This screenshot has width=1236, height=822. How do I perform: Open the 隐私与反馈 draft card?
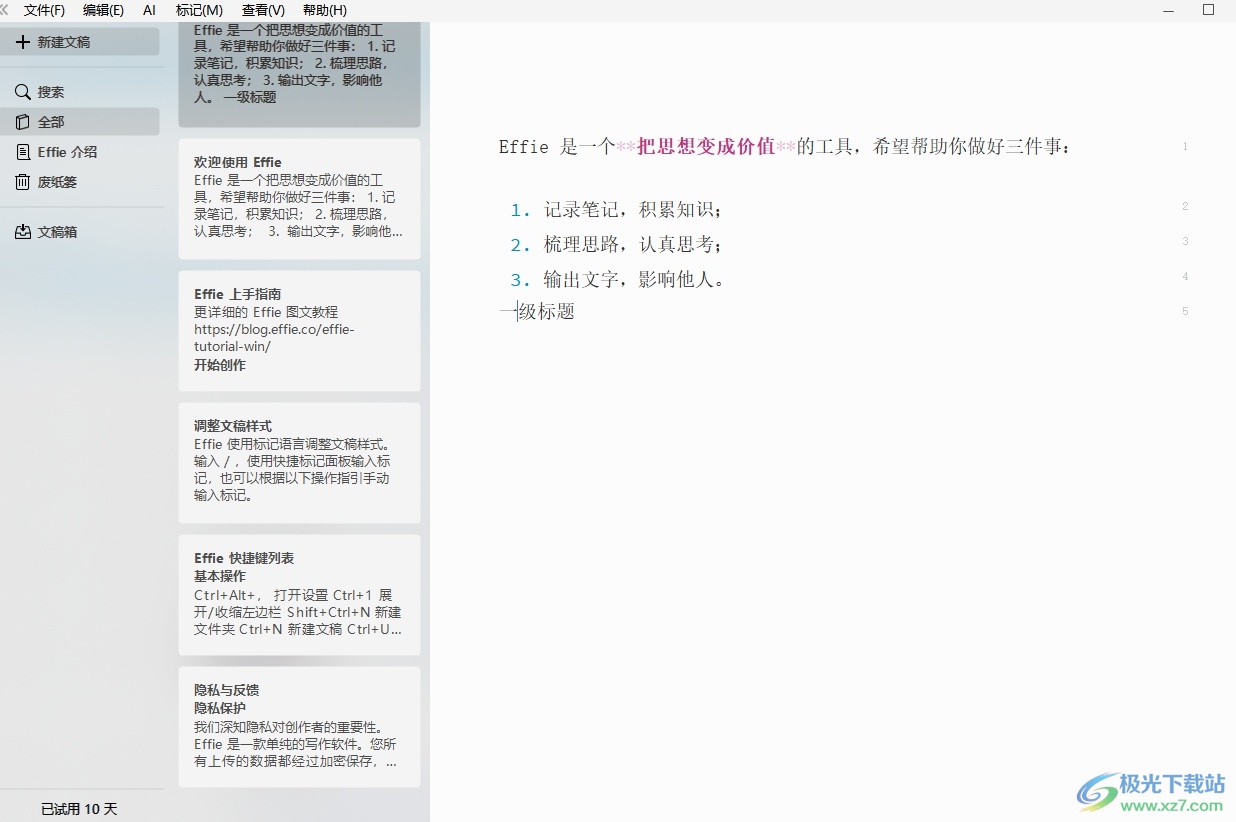pyautogui.click(x=299, y=727)
